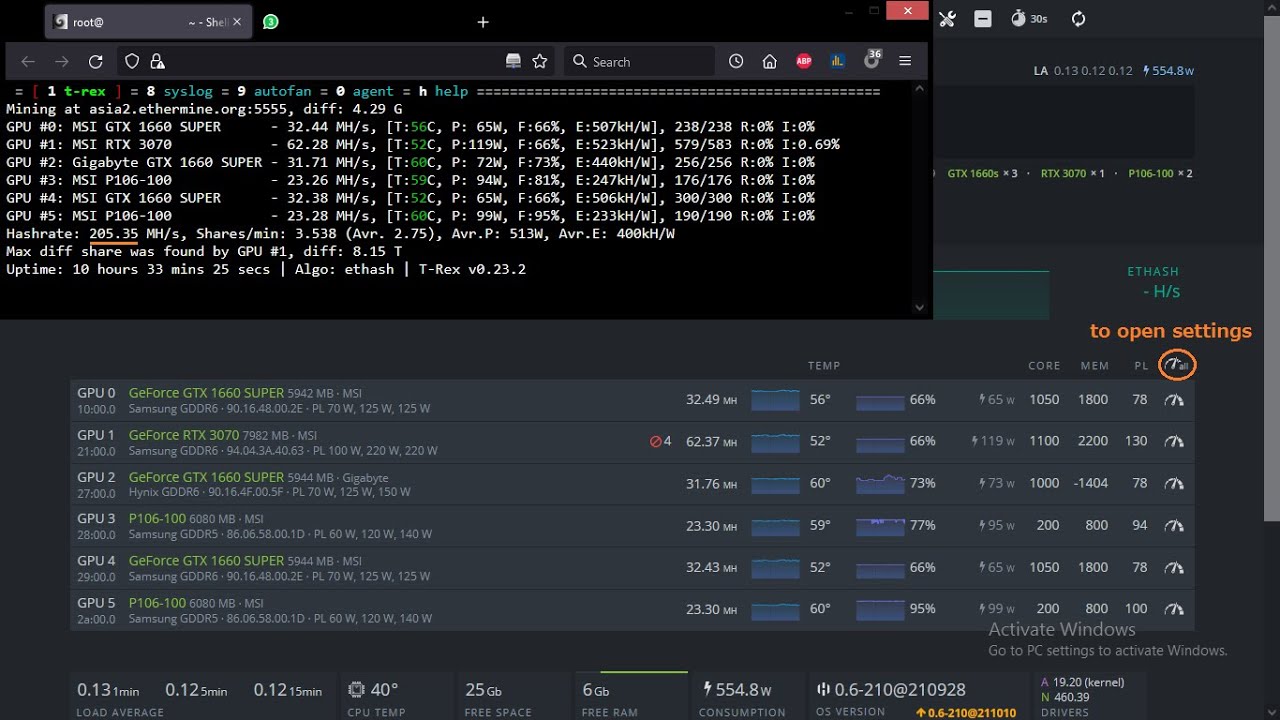Click the GPU 1 hashrate 62.37 MH
Screen dimensions: 1280x720
[x=711, y=441]
